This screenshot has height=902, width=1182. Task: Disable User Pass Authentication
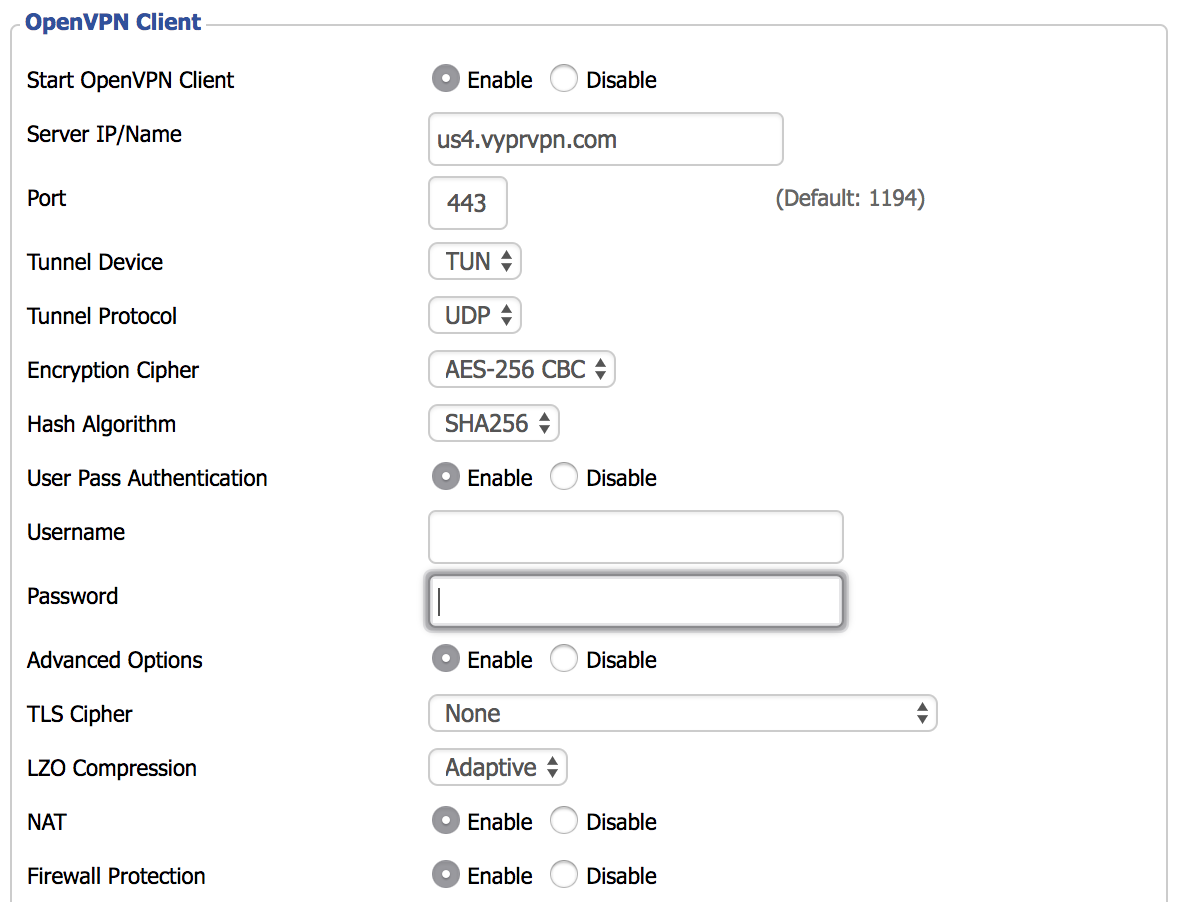pos(564,478)
